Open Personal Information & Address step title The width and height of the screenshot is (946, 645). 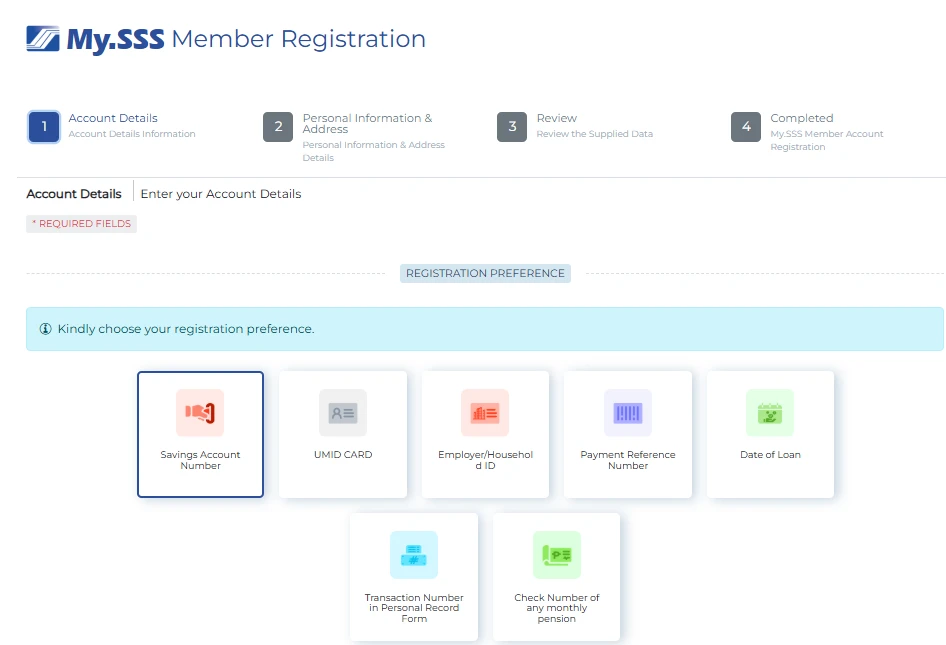(x=367, y=124)
